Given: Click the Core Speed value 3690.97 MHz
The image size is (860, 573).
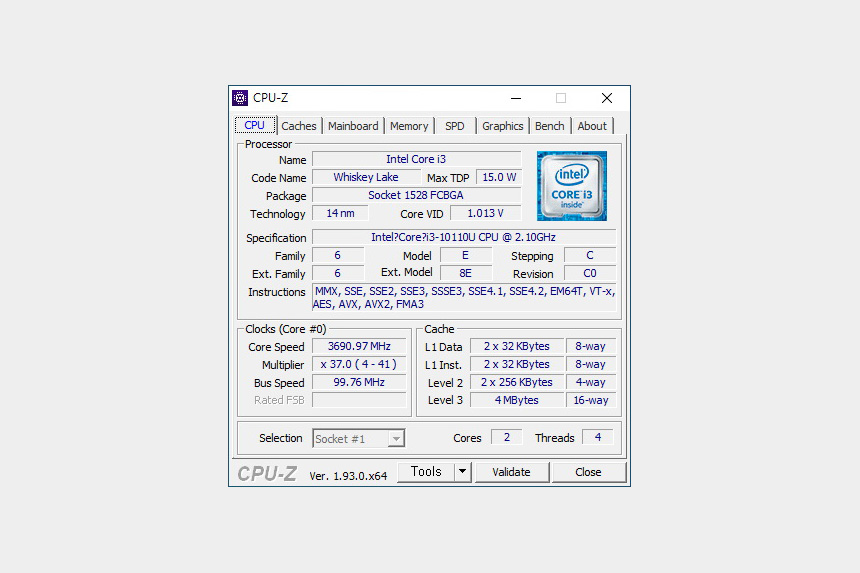Looking at the screenshot, I should tap(359, 346).
